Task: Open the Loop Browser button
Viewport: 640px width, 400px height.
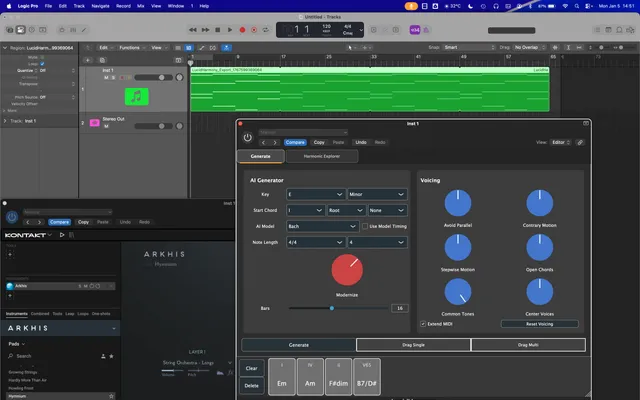Action: click(x=619, y=30)
